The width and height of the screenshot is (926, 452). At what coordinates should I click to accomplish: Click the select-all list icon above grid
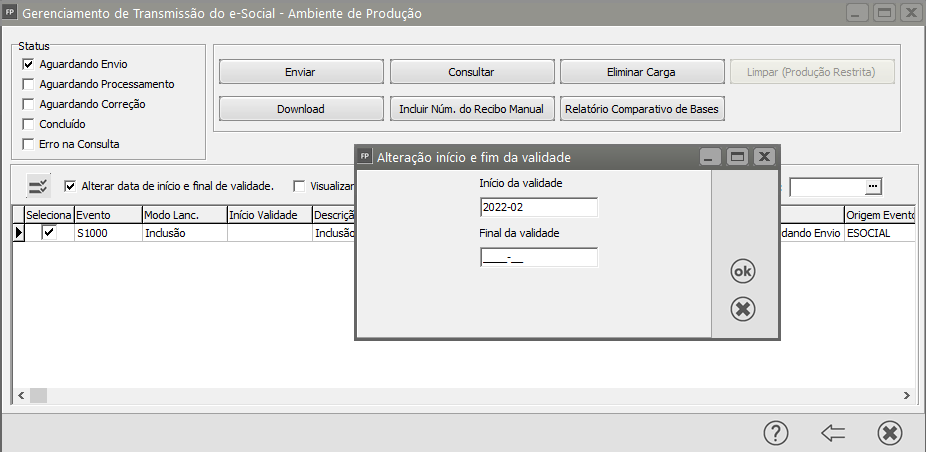38,186
